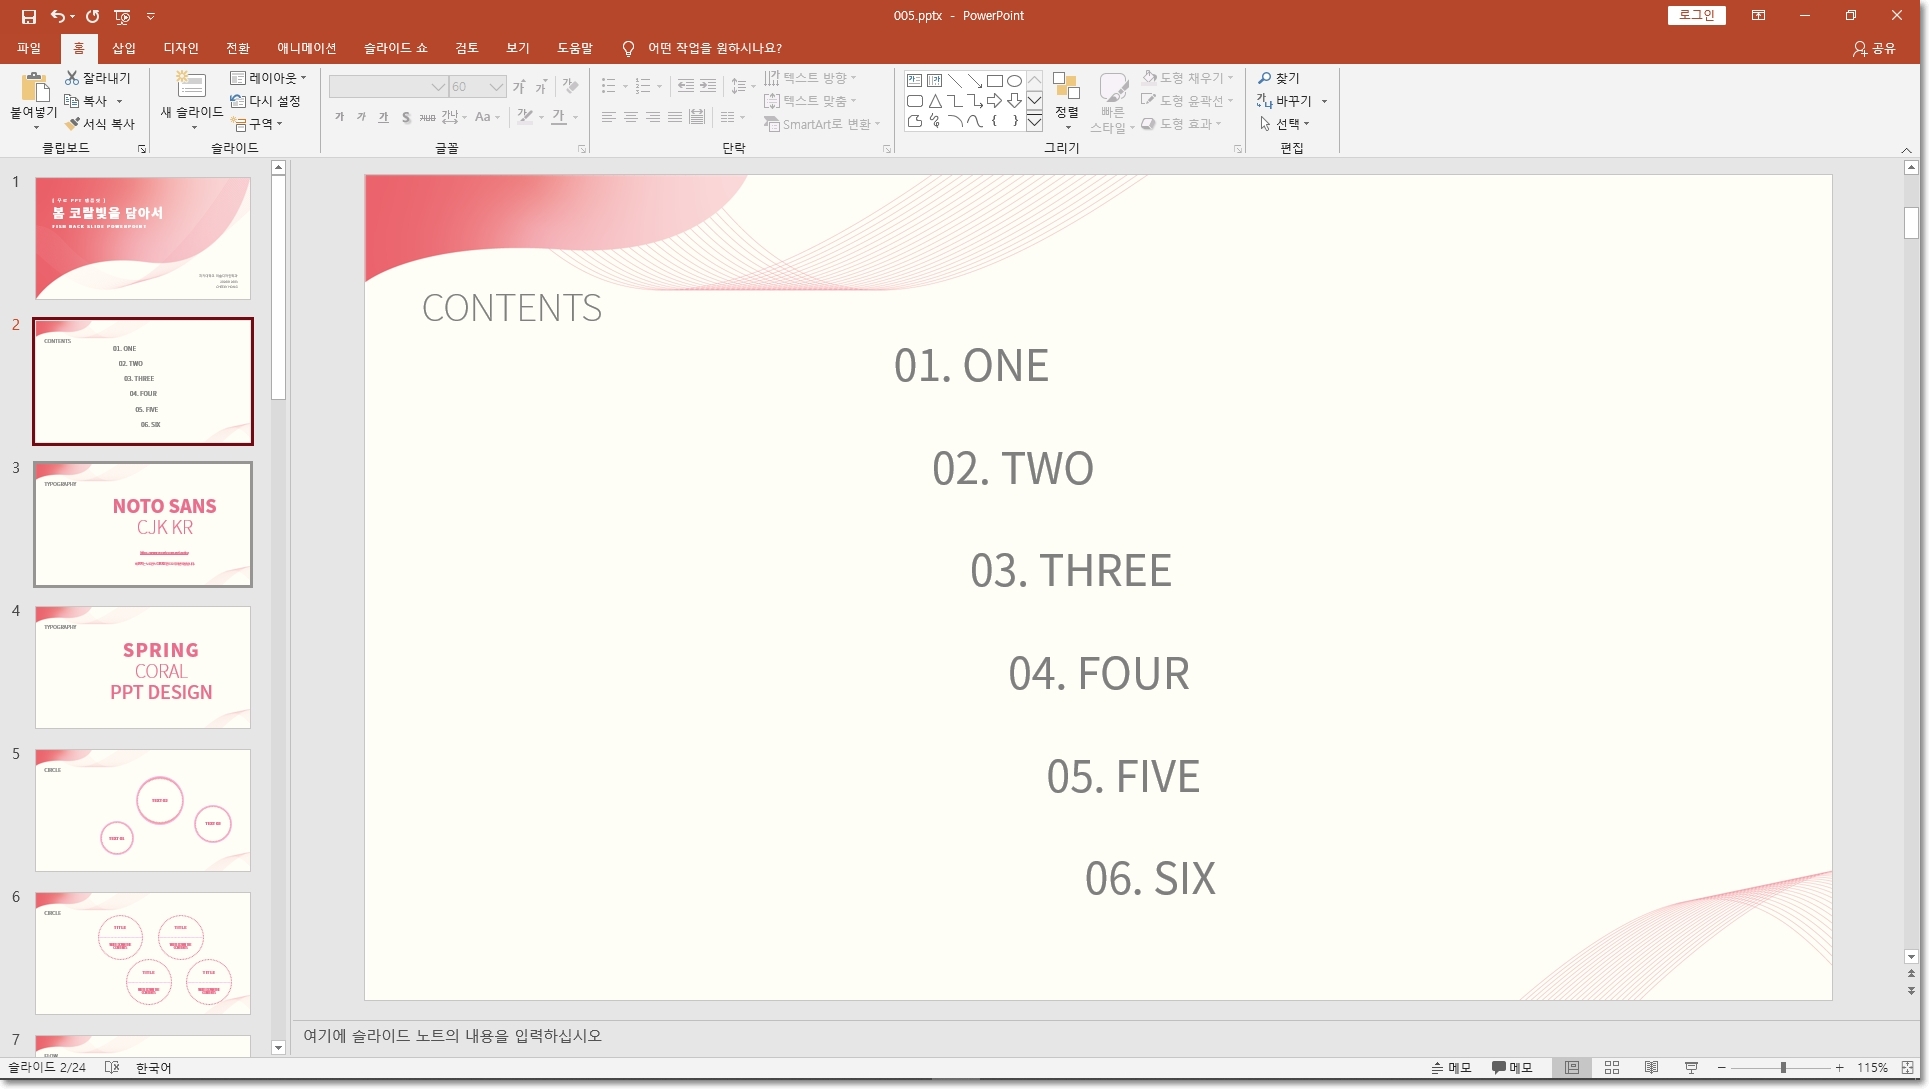Expand the Section (구역) dropdown
1929x1089 pixels.
point(257,124)
